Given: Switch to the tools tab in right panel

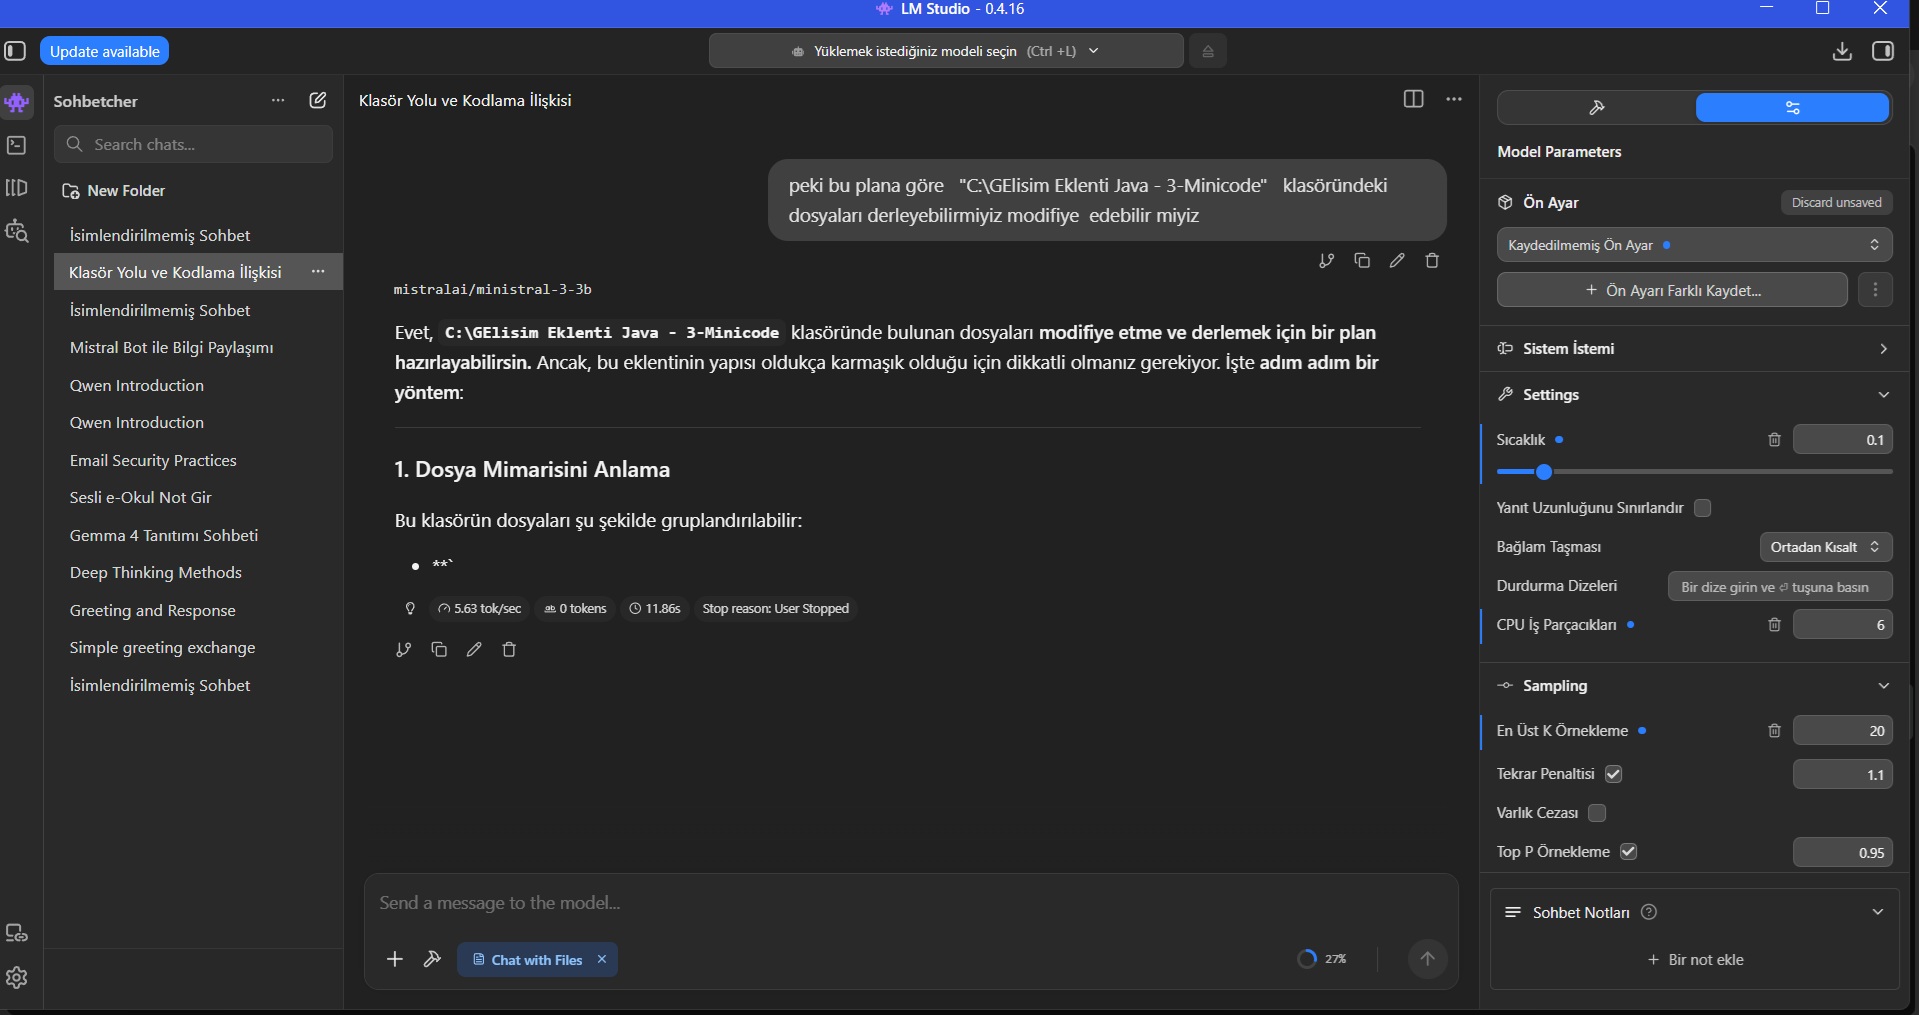Looking at the screenshot, I should (x=1597, y=108).
